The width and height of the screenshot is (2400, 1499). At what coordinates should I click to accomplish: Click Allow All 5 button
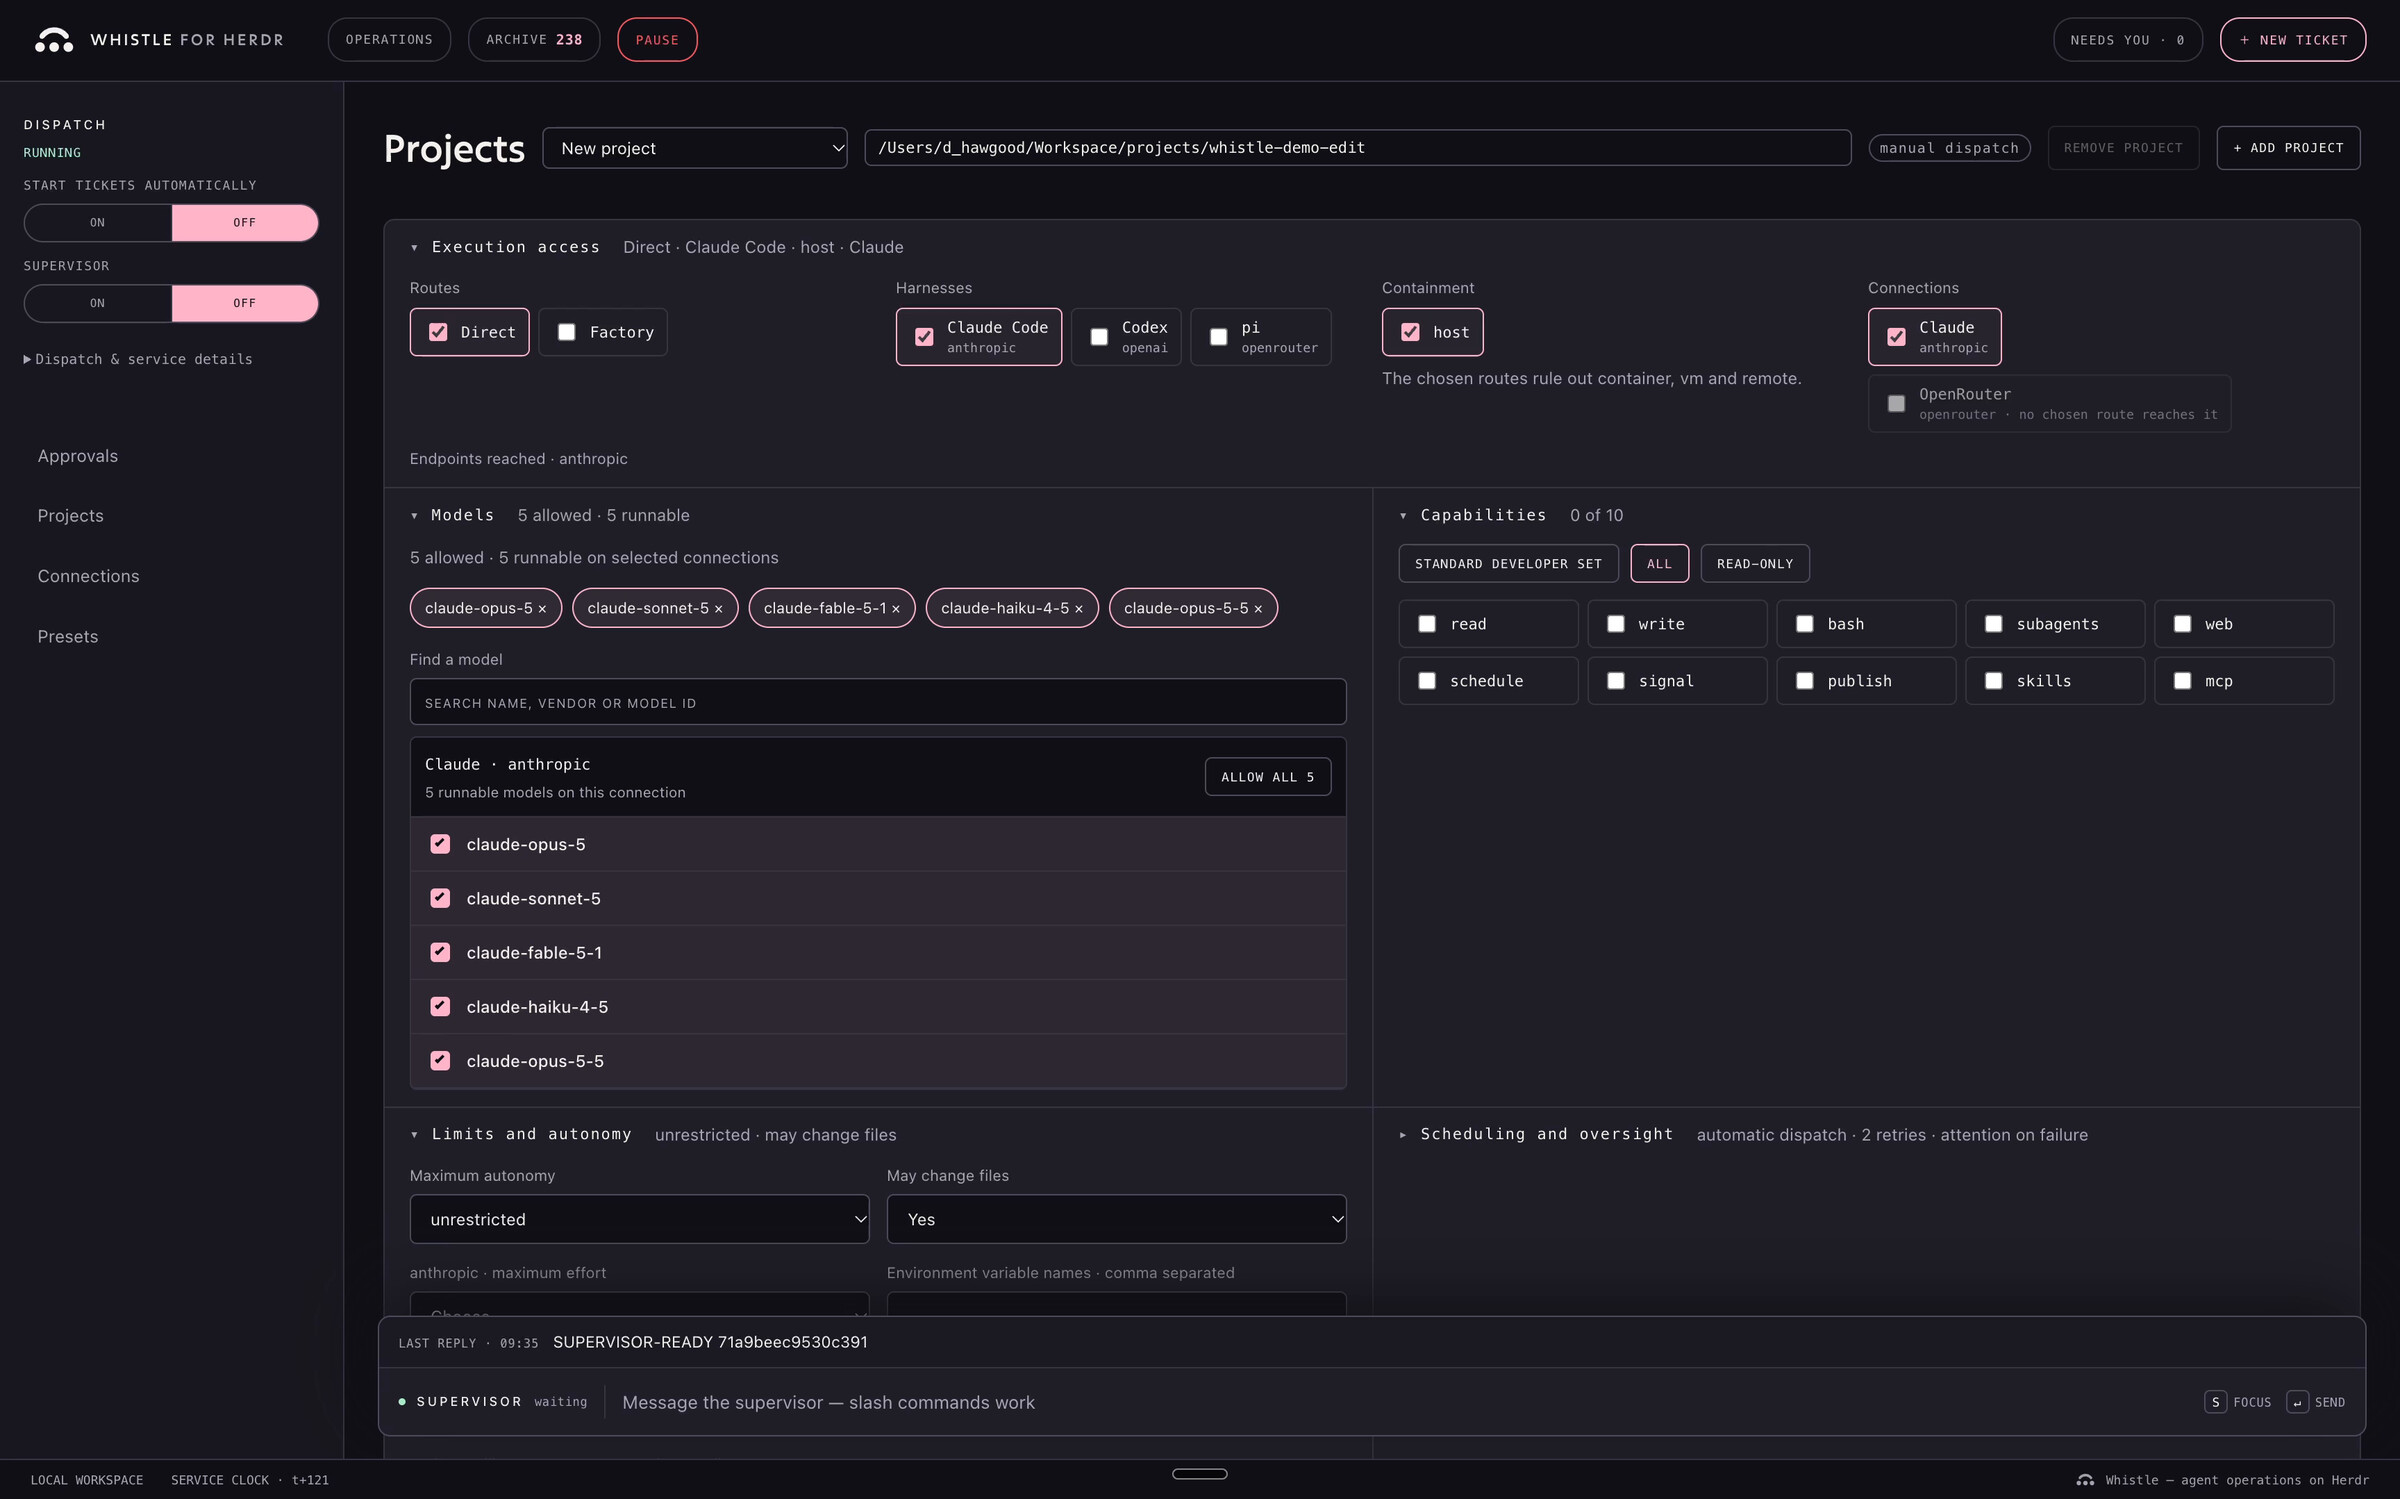tap(1267, 777)
